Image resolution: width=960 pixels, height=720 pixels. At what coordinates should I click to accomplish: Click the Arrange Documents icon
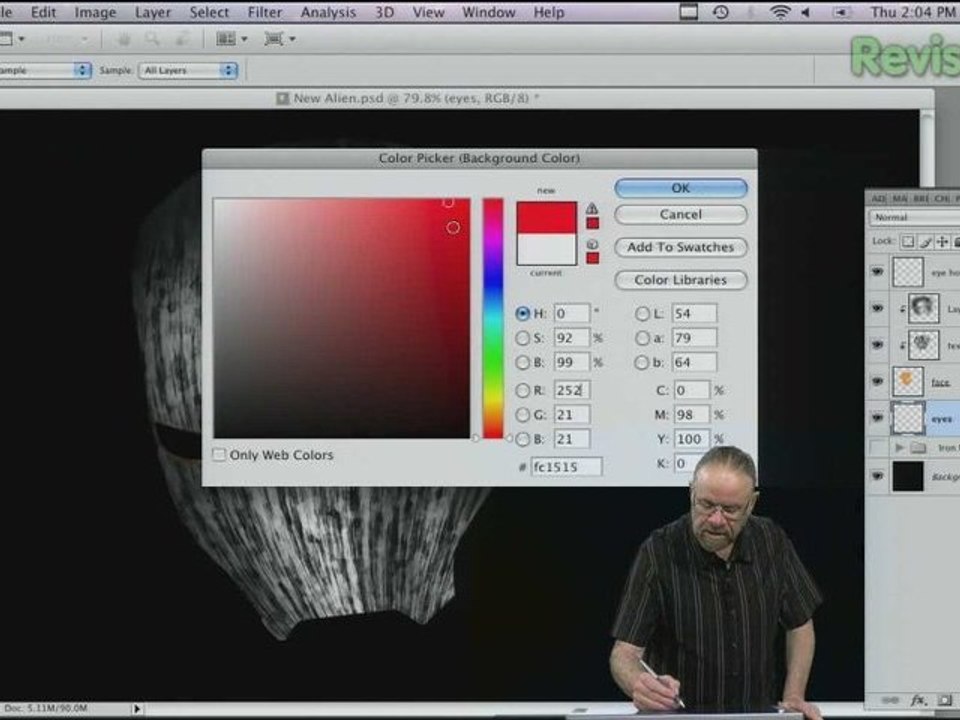[225, 39]
